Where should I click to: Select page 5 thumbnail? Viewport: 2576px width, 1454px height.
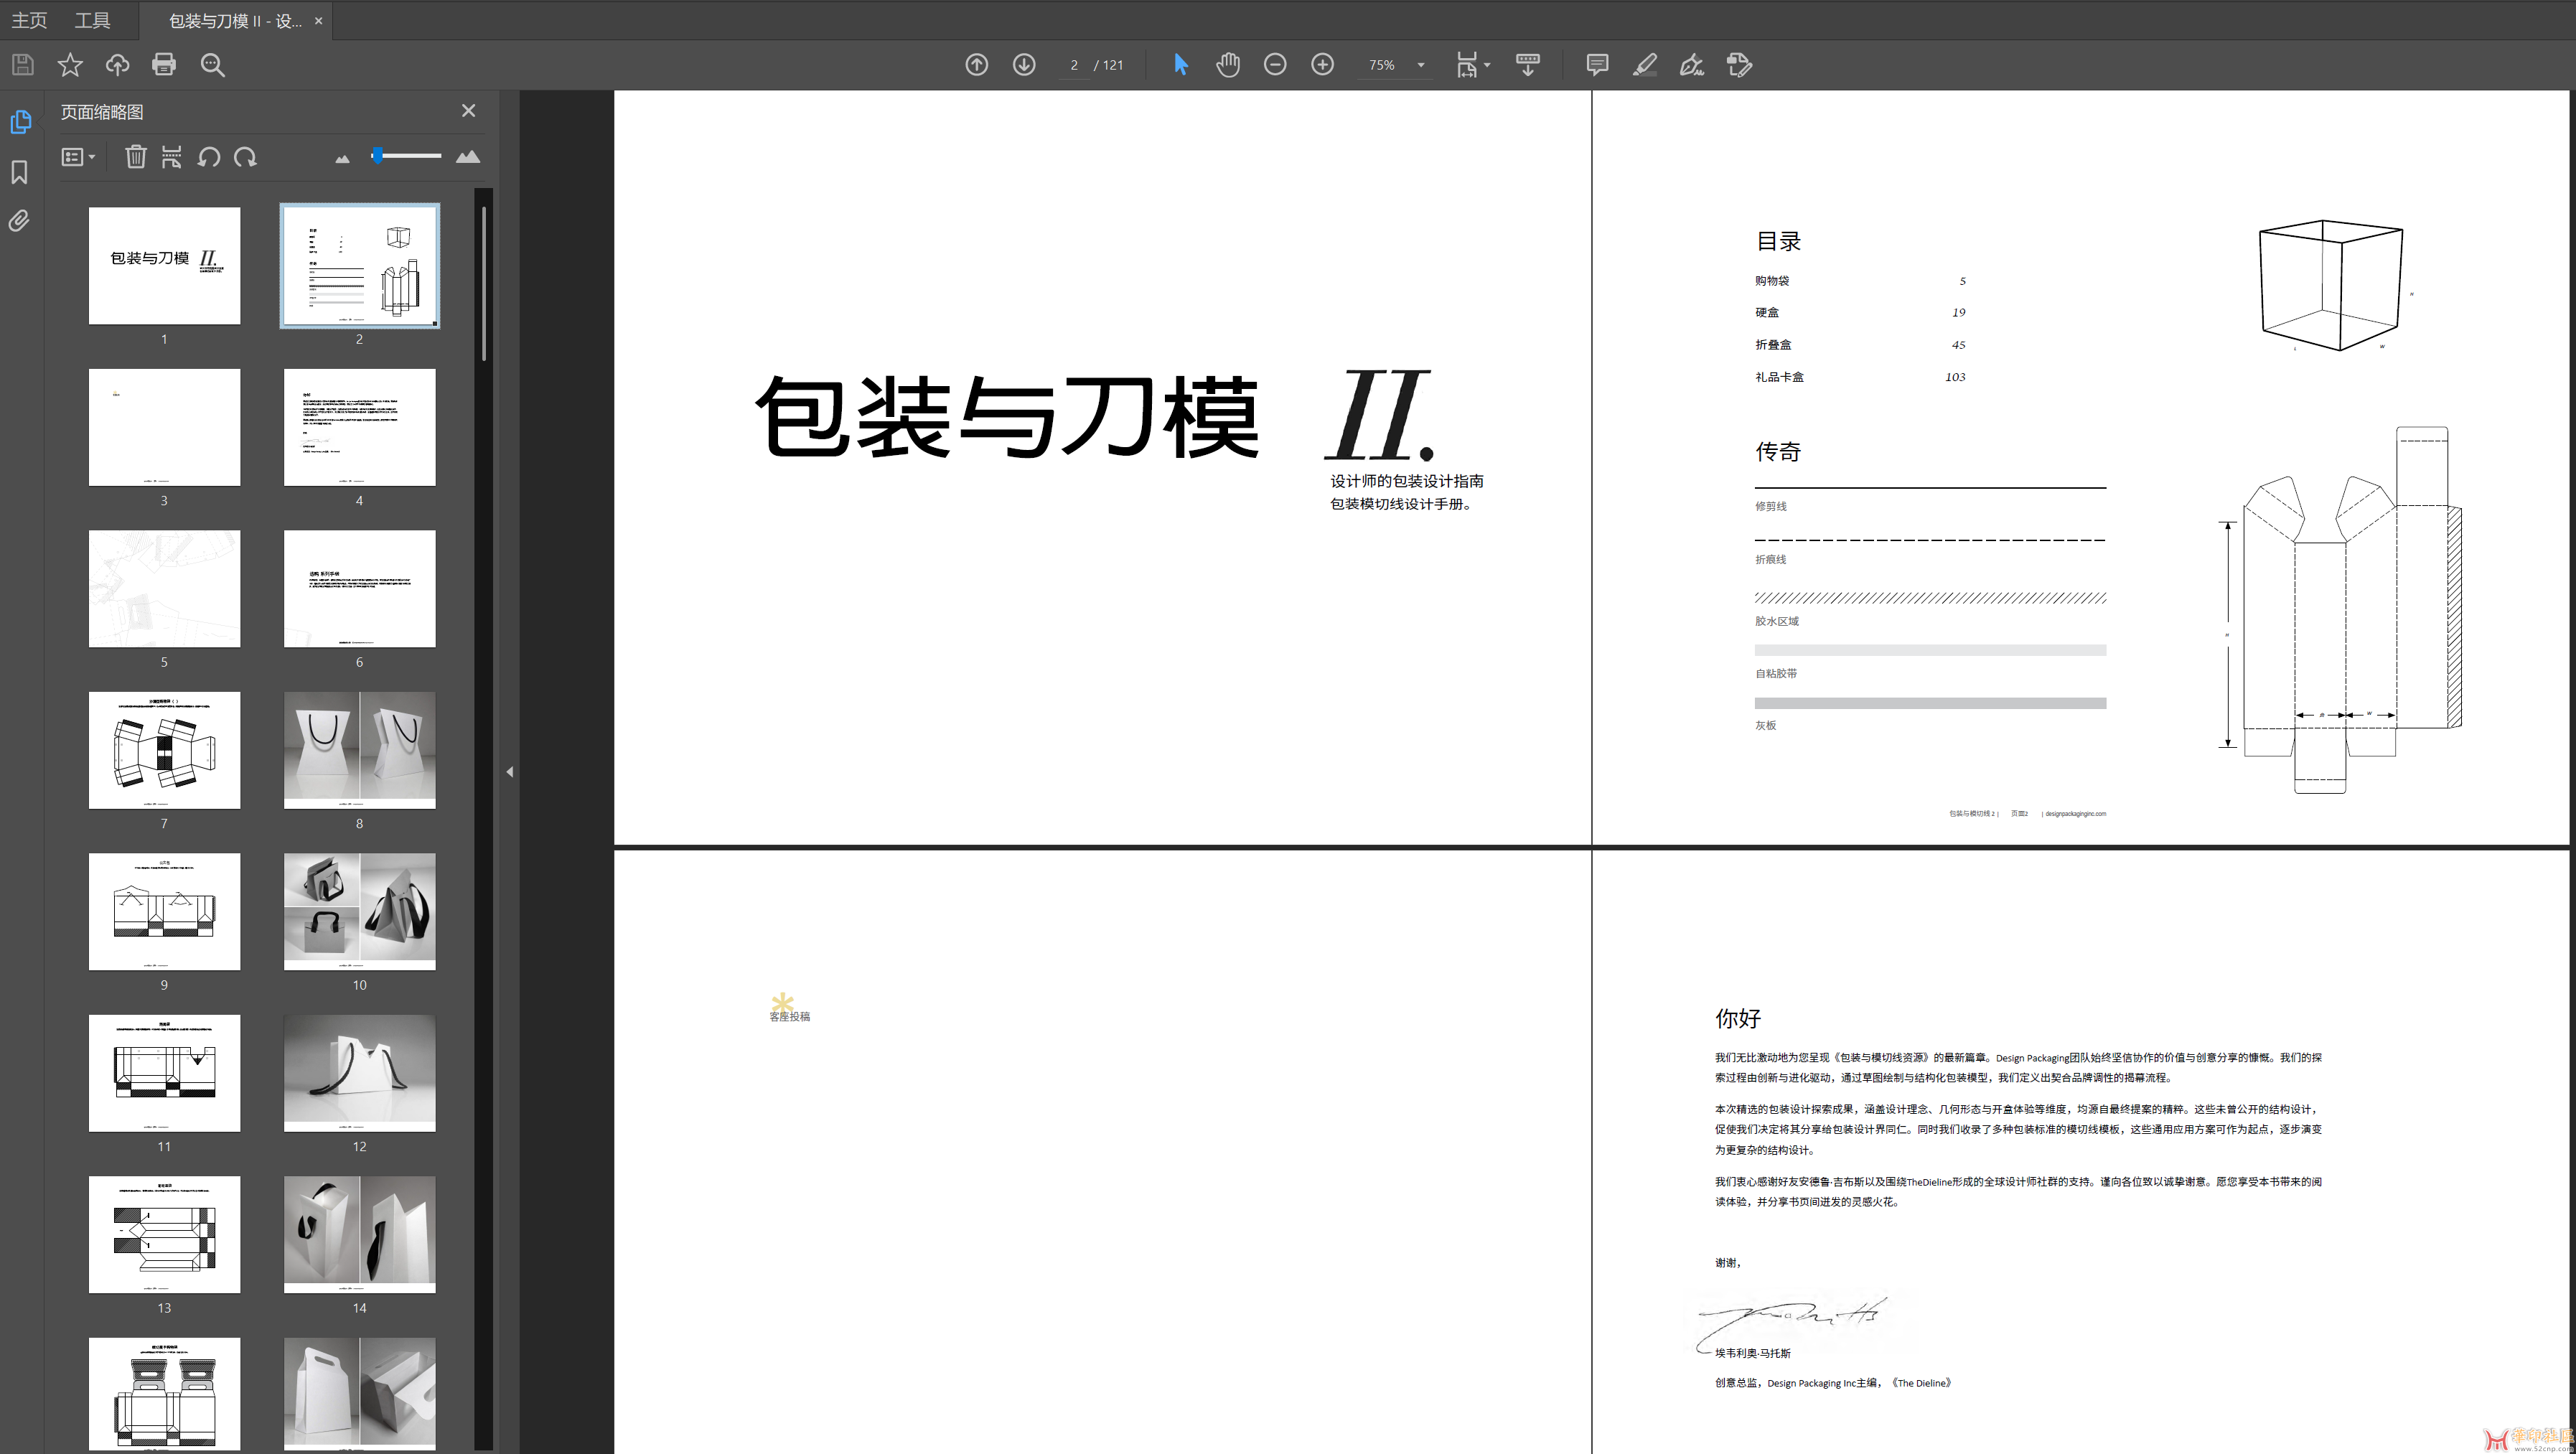(164, 589)
